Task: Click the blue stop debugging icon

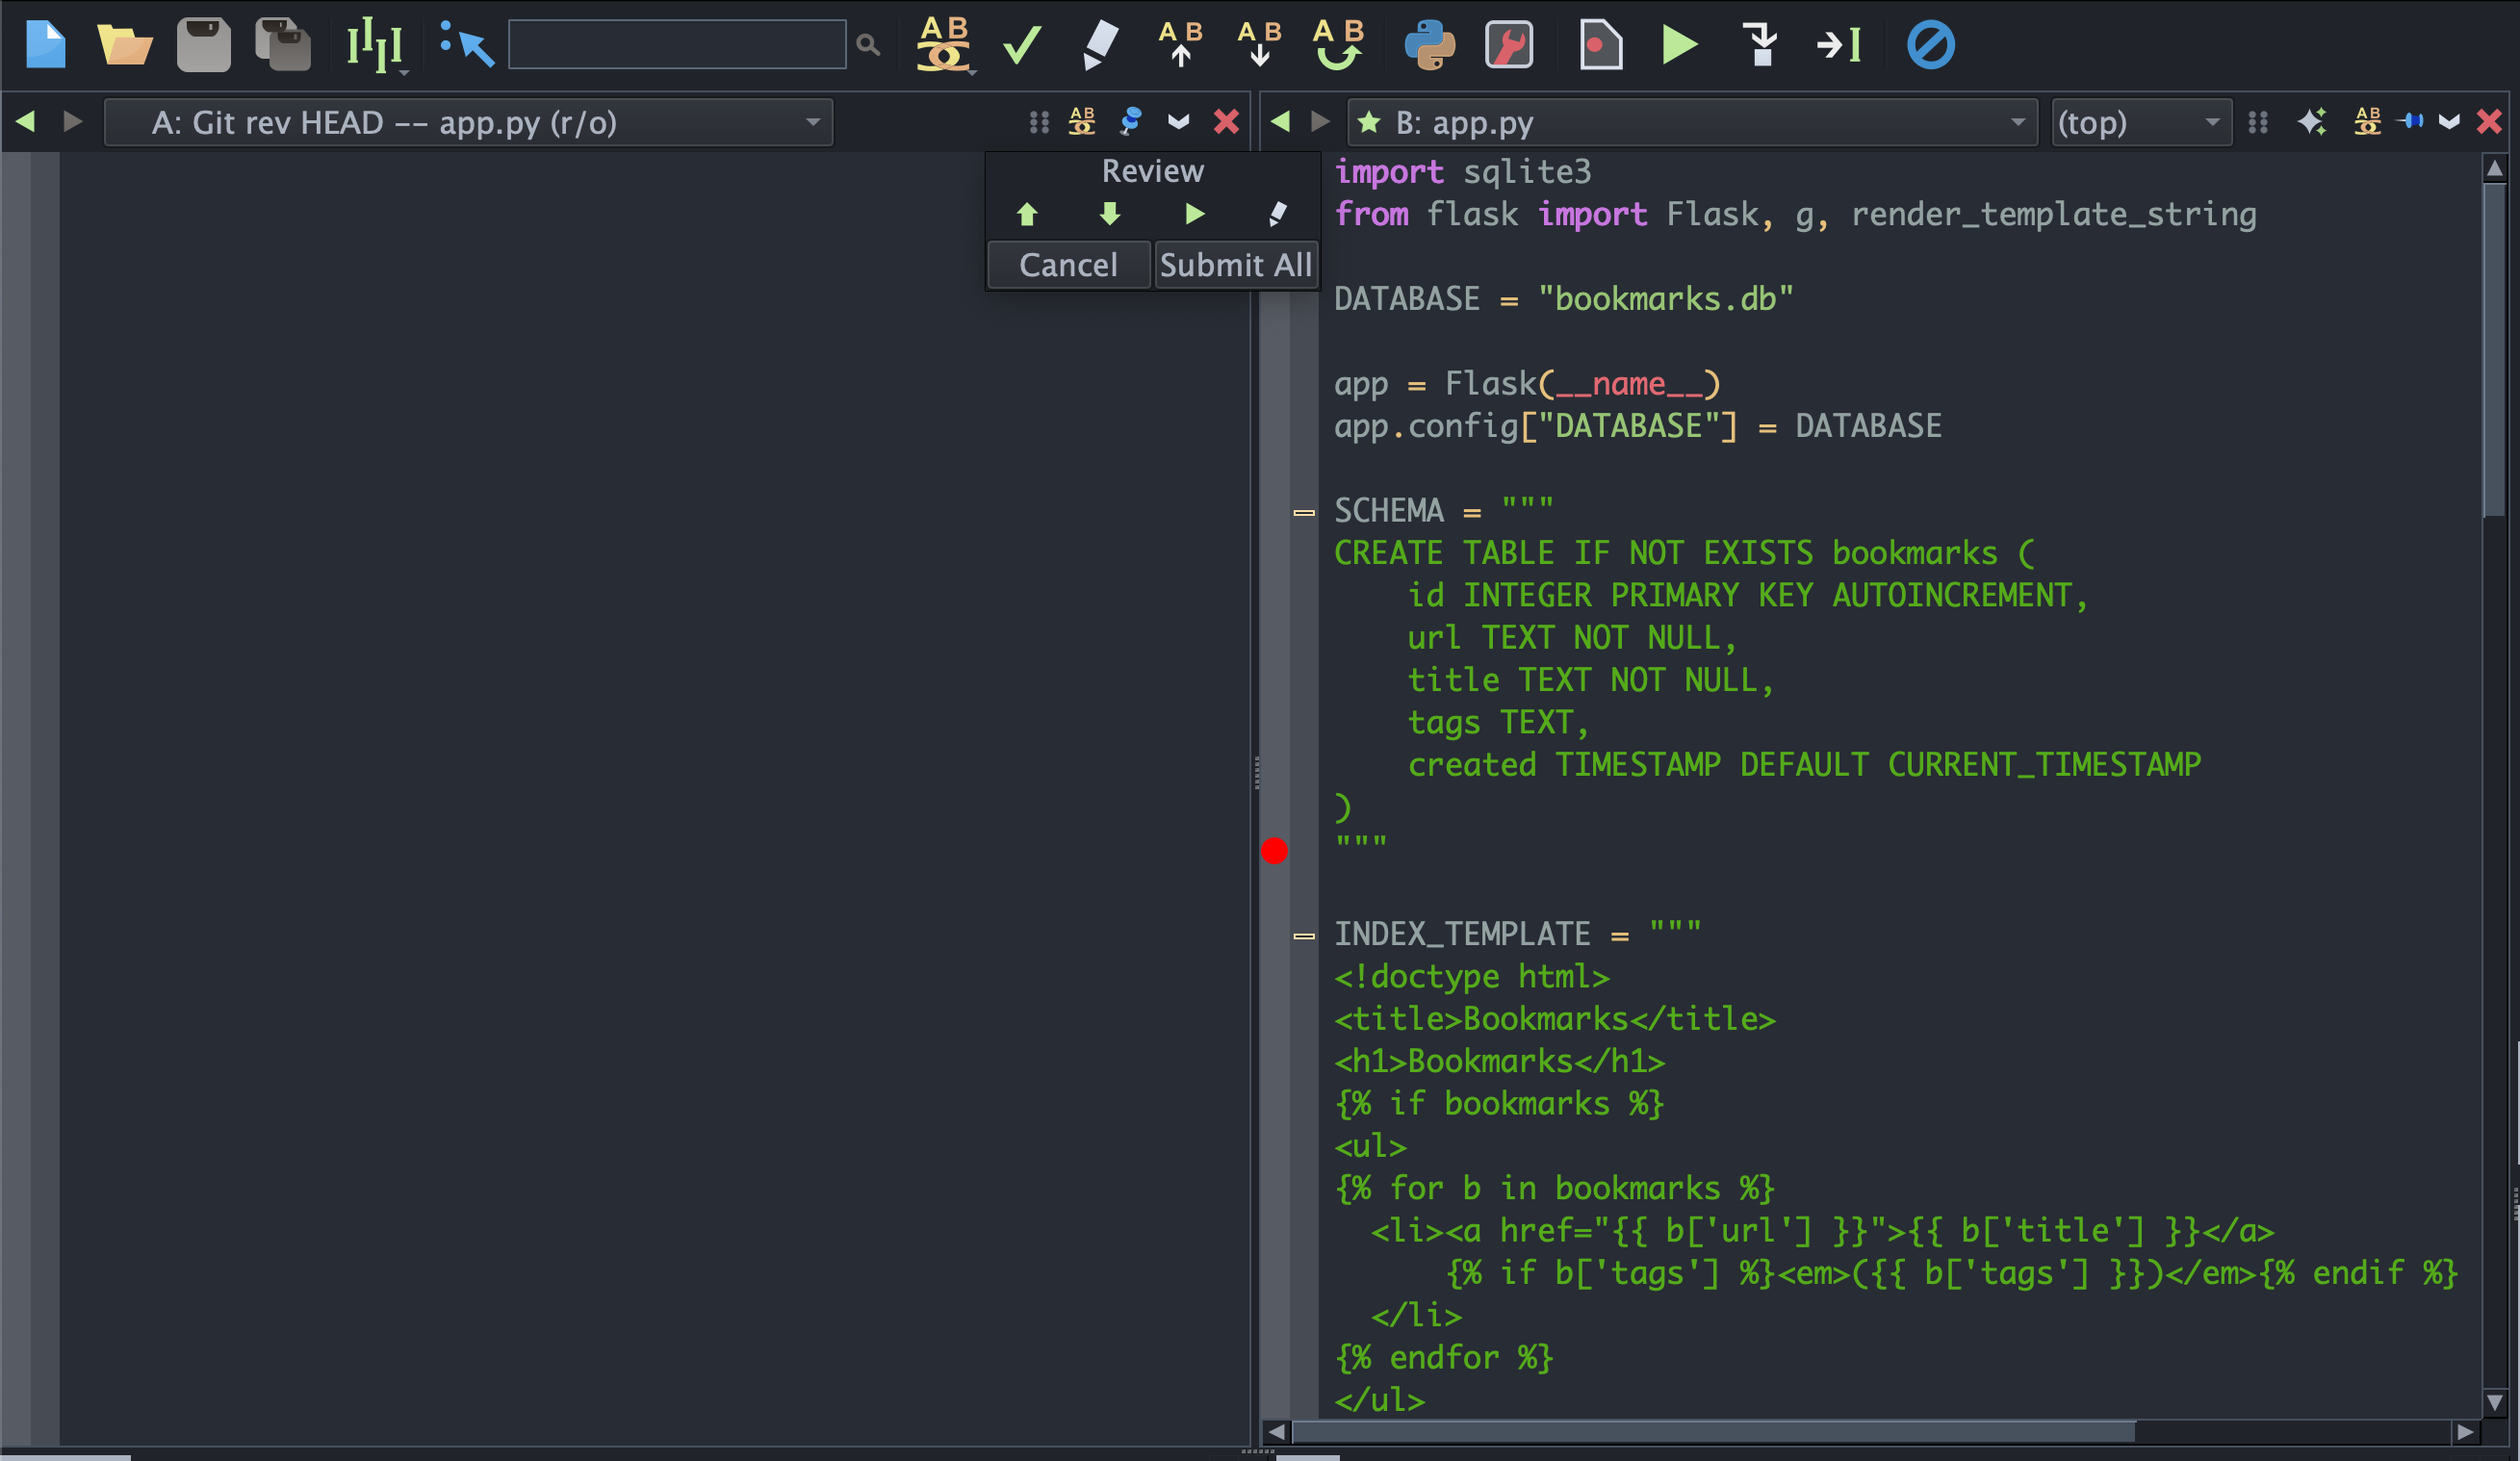Action: tap(1930, 45)
